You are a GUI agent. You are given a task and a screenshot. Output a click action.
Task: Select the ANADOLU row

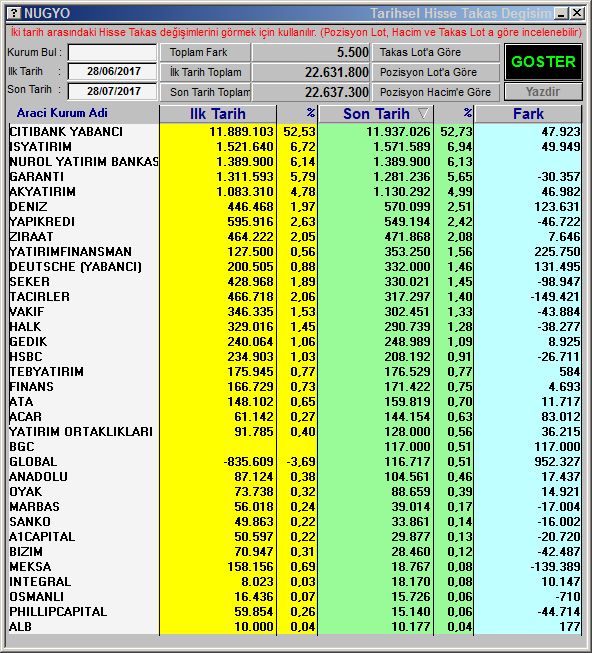pos(295,476)
